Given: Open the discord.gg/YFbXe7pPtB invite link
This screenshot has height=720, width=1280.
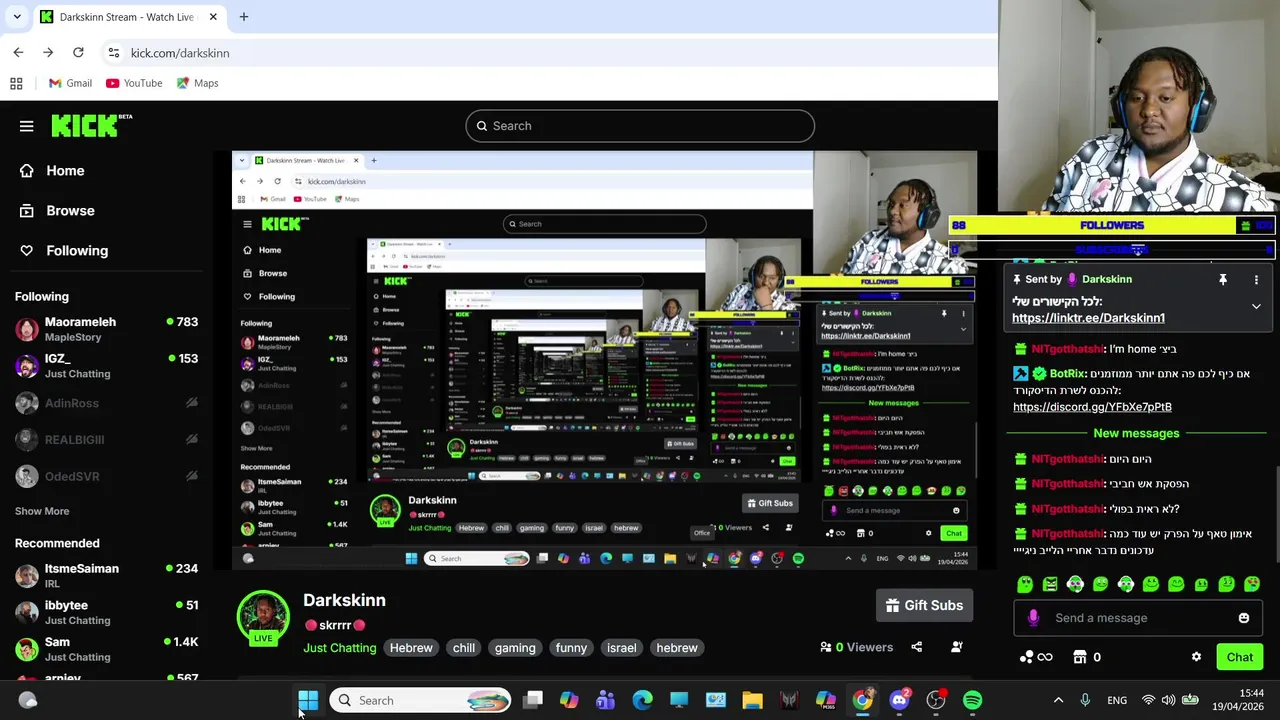Looking at the screenshot, I should [x=1092, y=407].
